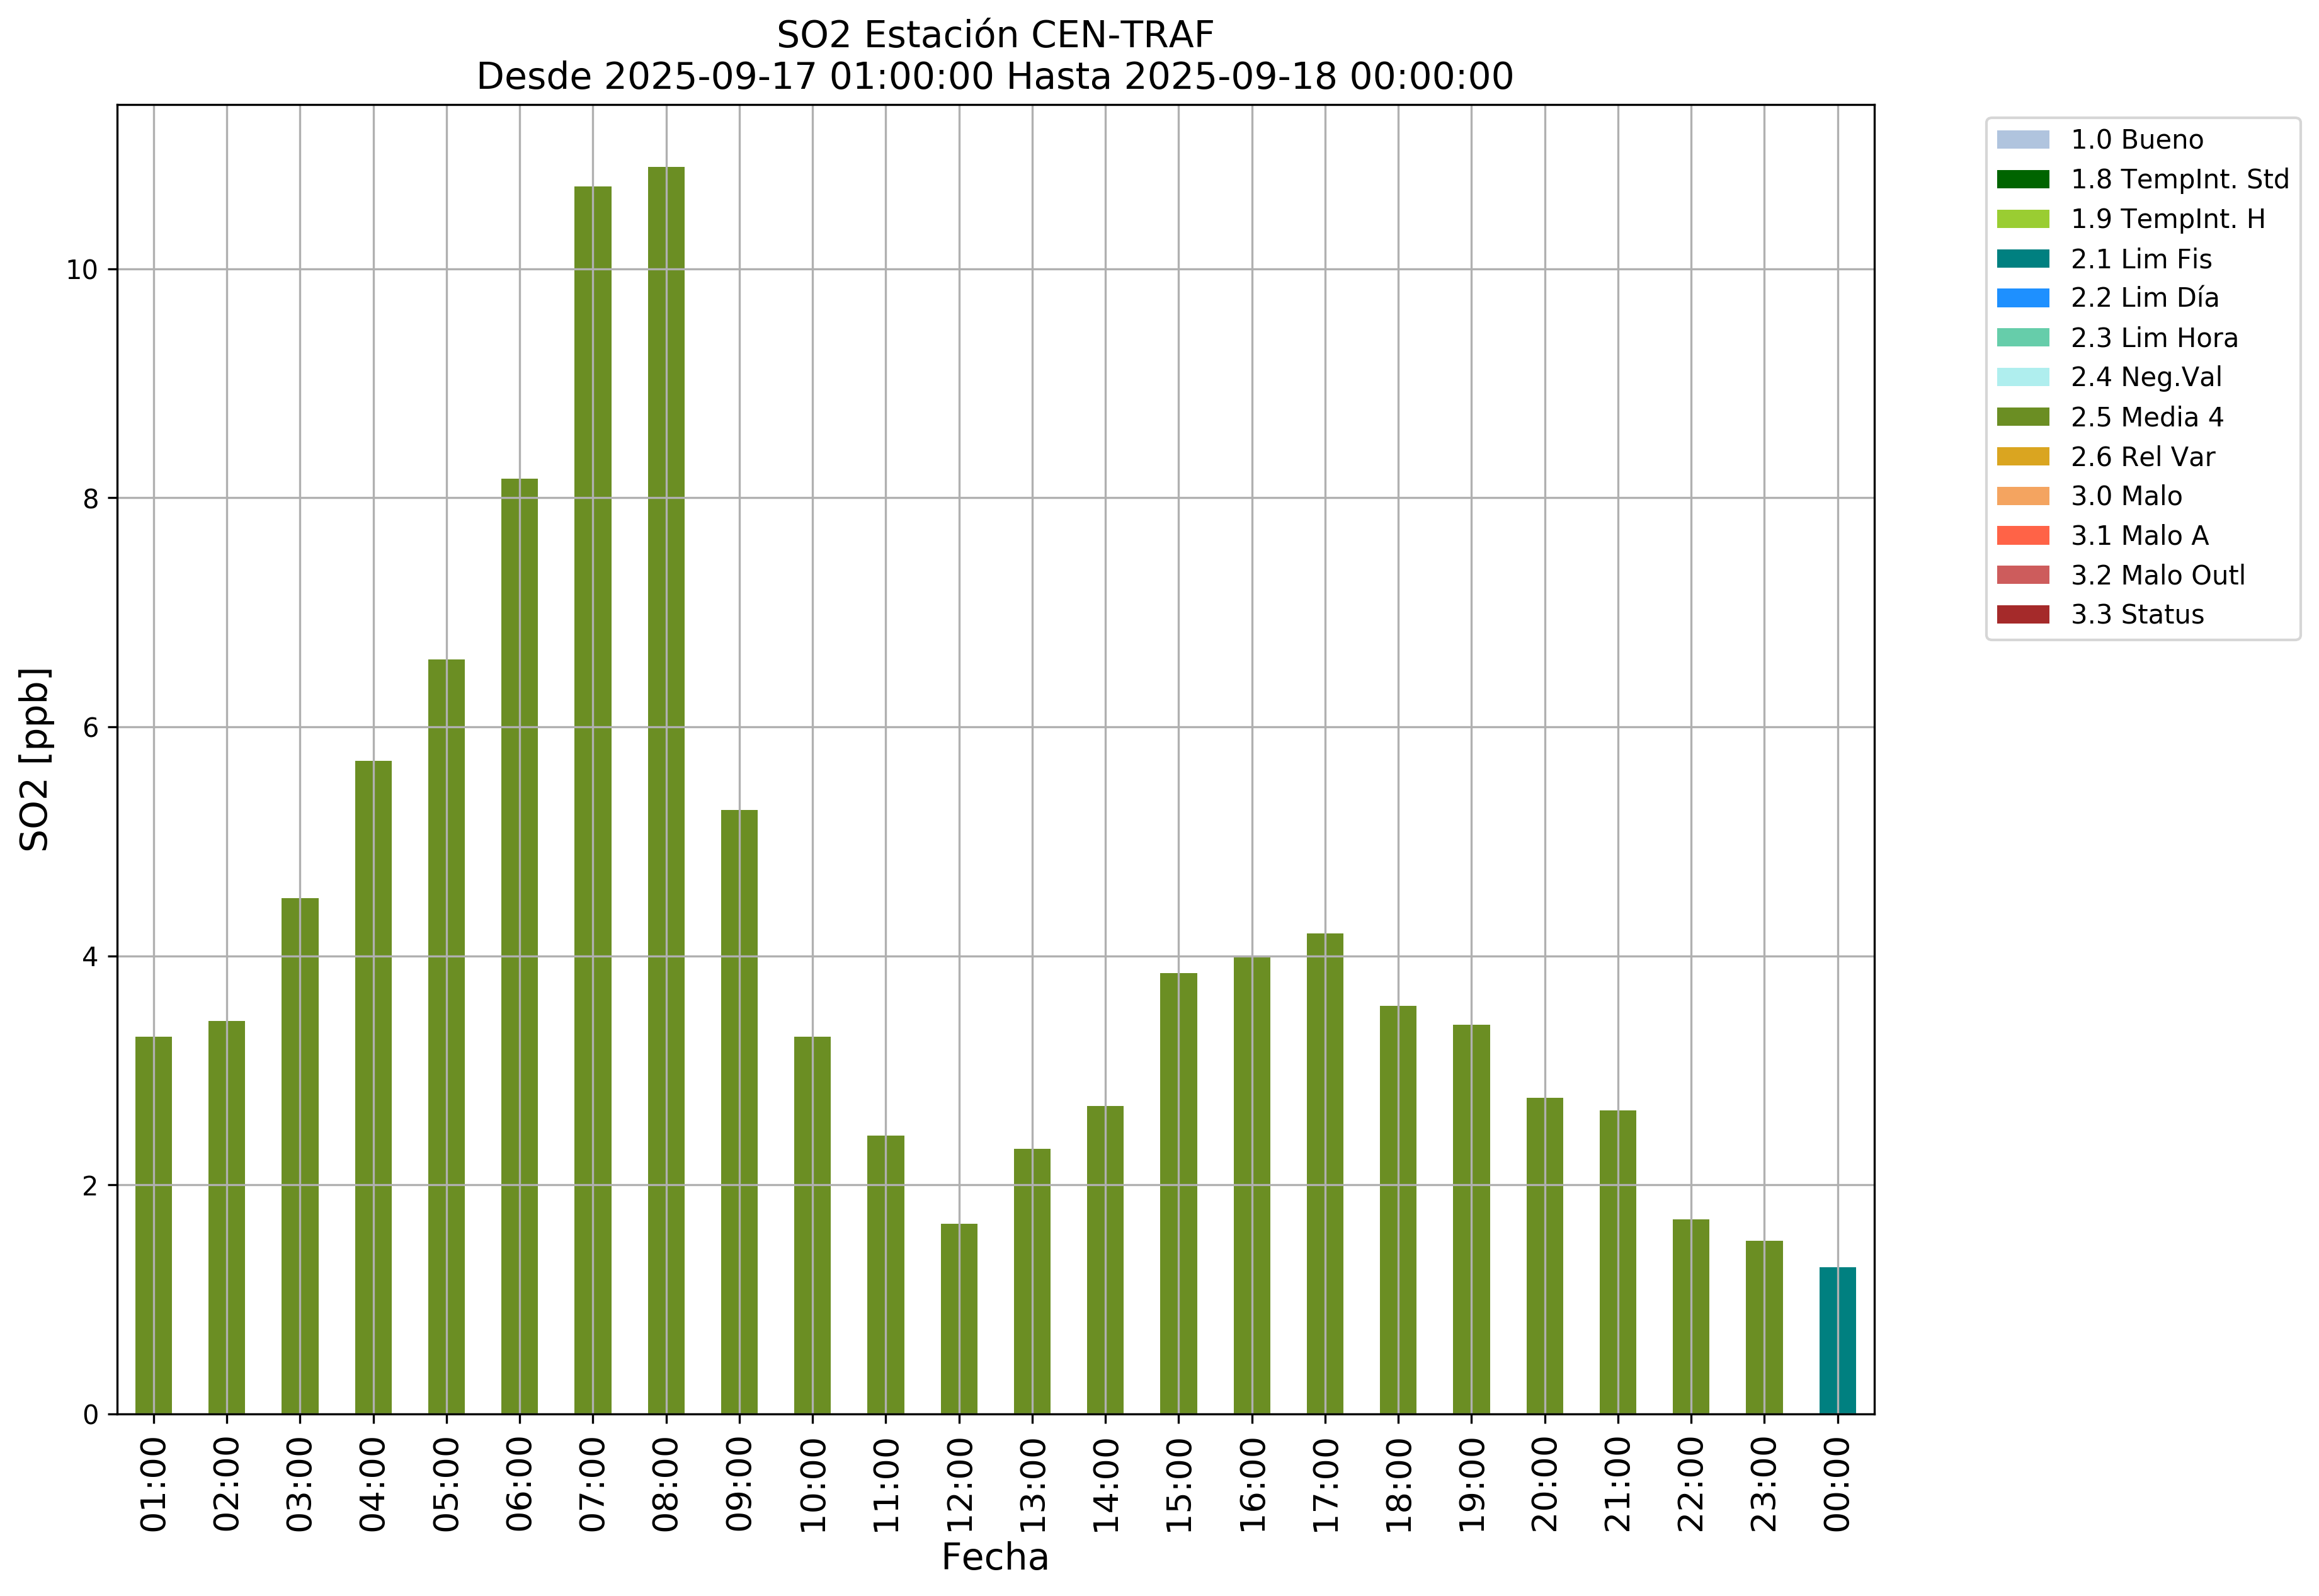Click the tallest bar at 08:00
This screenshot has width=2319, height=1596.
pyautogui.click(x=666, y=790)
